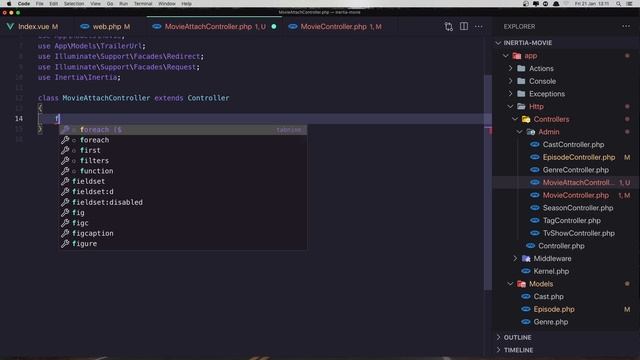Open the View menu
The width and height of the screenshot is (640, 360).
click(96, 4)
